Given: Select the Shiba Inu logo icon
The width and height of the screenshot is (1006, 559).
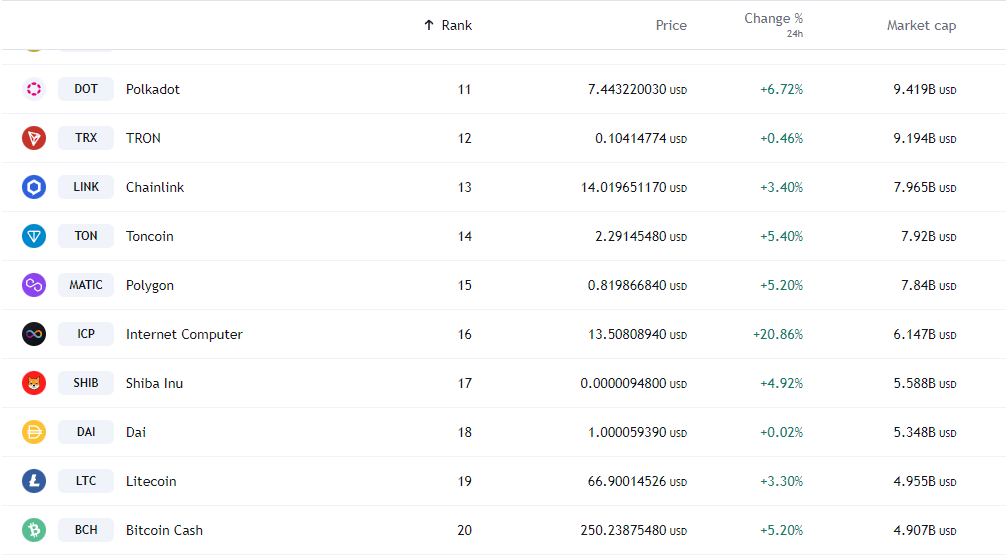Looking at the screenshot, I should coord(34,383).
